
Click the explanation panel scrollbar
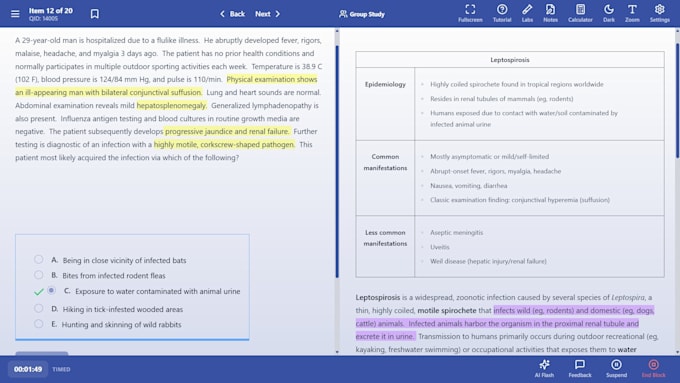coord(677,101)
